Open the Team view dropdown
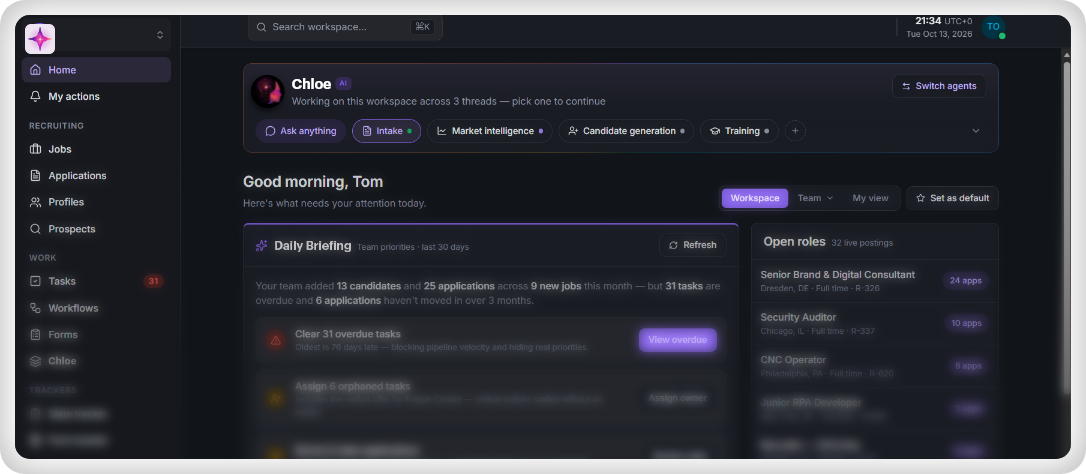Viewport: 1086px width, 474px height. tap(815, 198)
